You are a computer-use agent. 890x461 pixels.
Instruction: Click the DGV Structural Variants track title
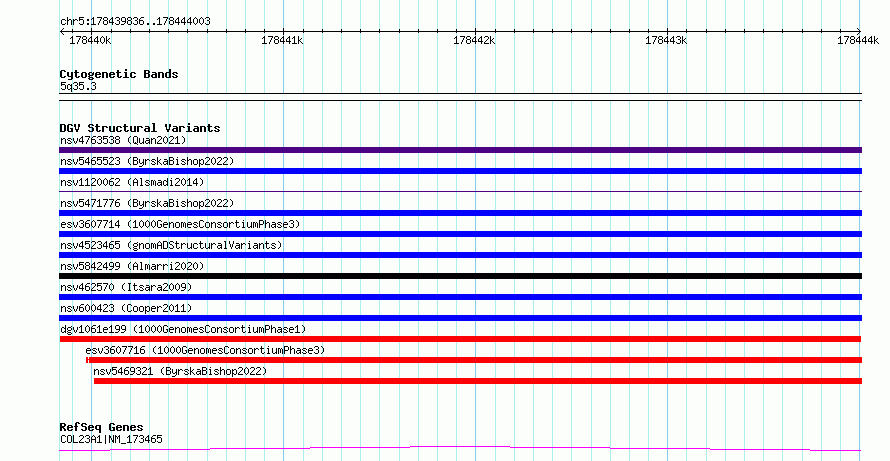tap(140, 128)
